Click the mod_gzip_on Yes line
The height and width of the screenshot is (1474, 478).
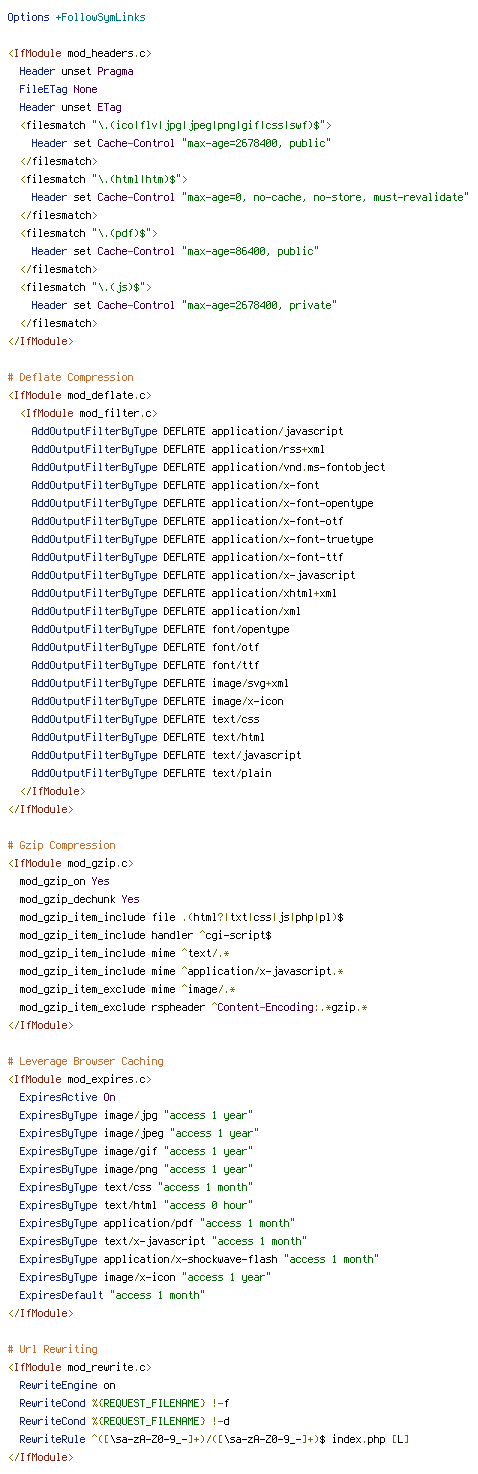click(x=64, y=882)
